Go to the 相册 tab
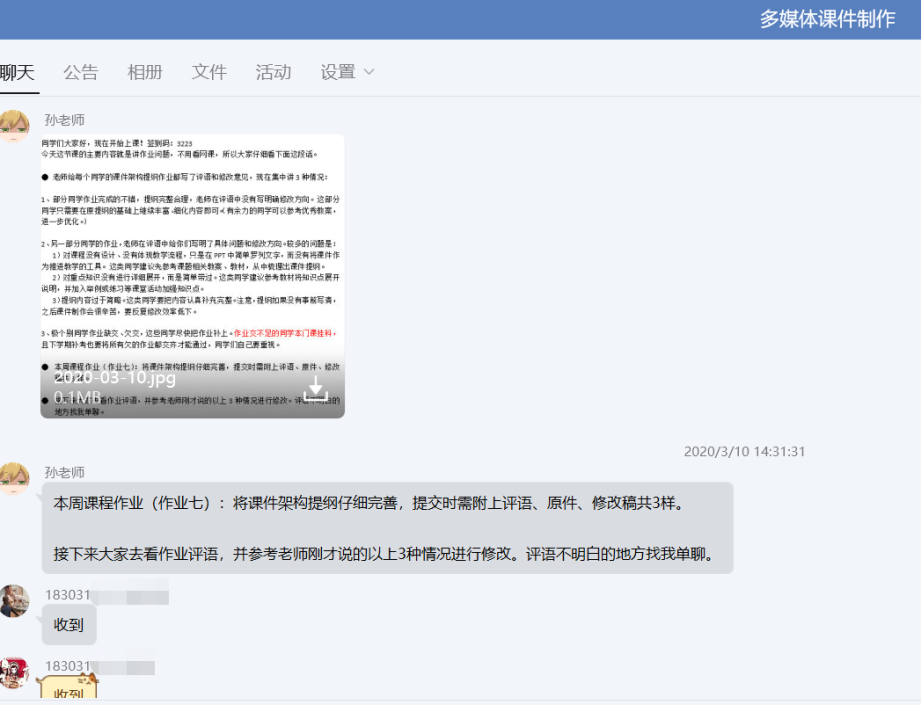Viewport: 921px width, 705px height. point(145,72)
